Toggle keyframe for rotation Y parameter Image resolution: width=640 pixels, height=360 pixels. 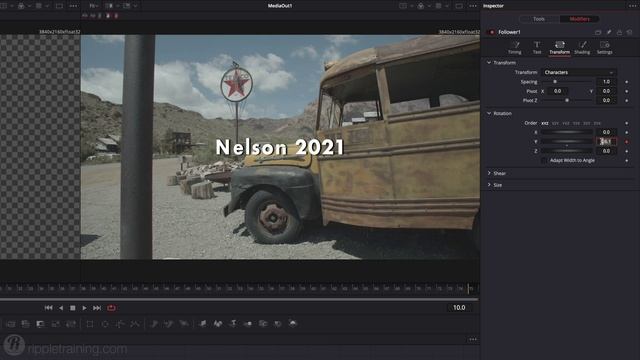tap(627, 142)
